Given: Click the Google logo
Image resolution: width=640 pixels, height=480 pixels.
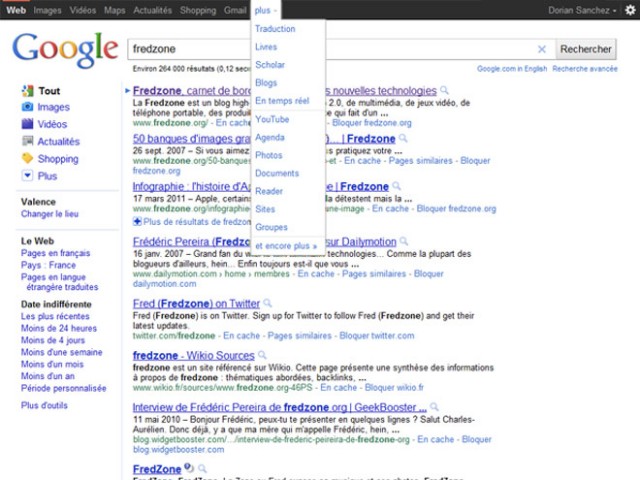Looking at the screenshot, I should [x=65, y=50].
